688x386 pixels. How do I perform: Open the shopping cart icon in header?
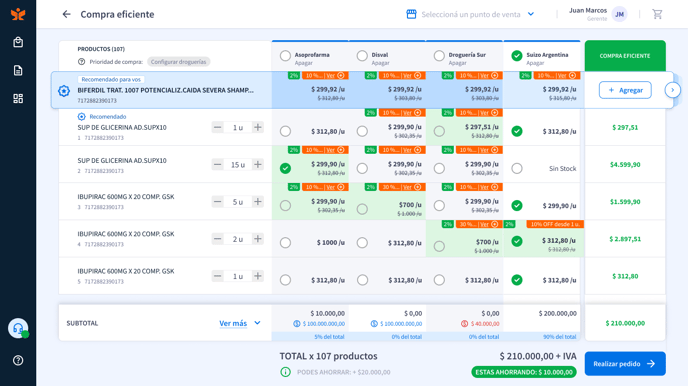tap(657, 14)
